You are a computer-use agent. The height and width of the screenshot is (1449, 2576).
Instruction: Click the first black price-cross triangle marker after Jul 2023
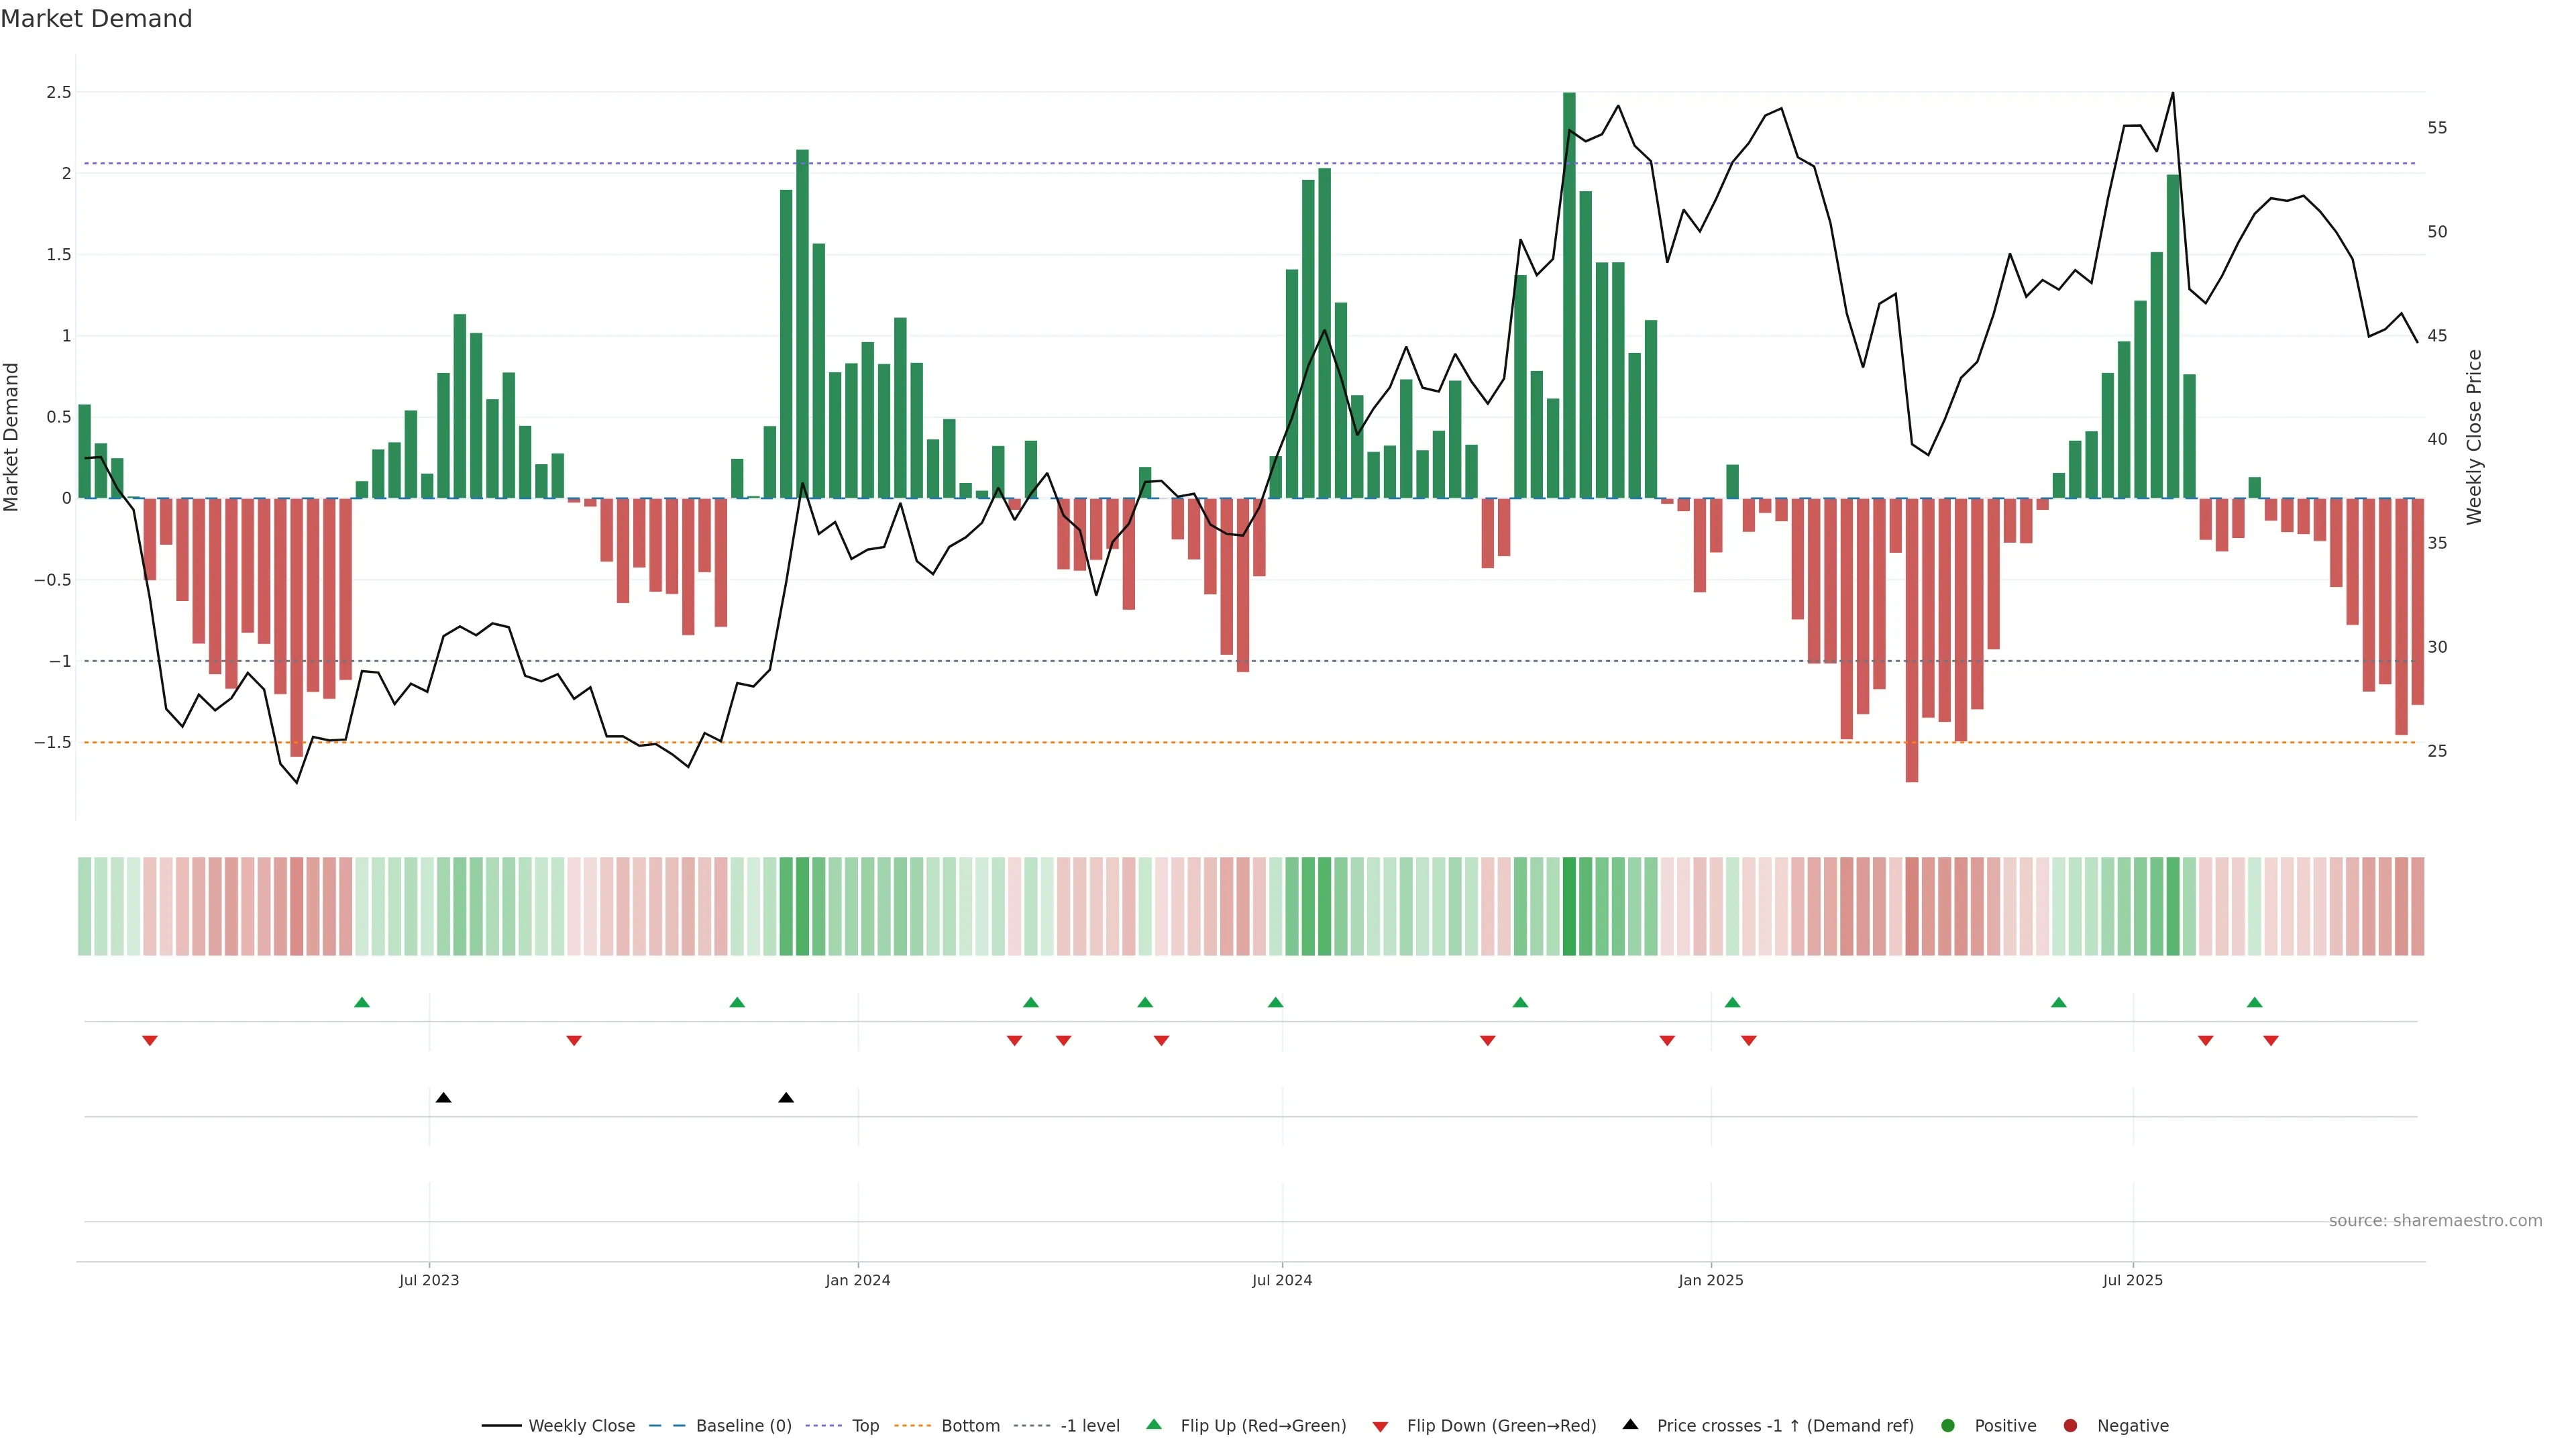[444, 1098]
